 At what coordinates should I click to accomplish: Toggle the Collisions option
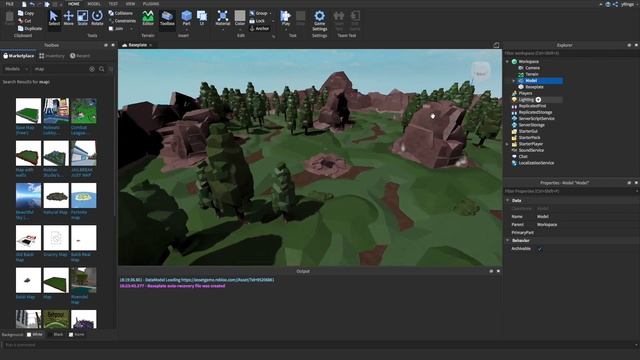(121, 13)
